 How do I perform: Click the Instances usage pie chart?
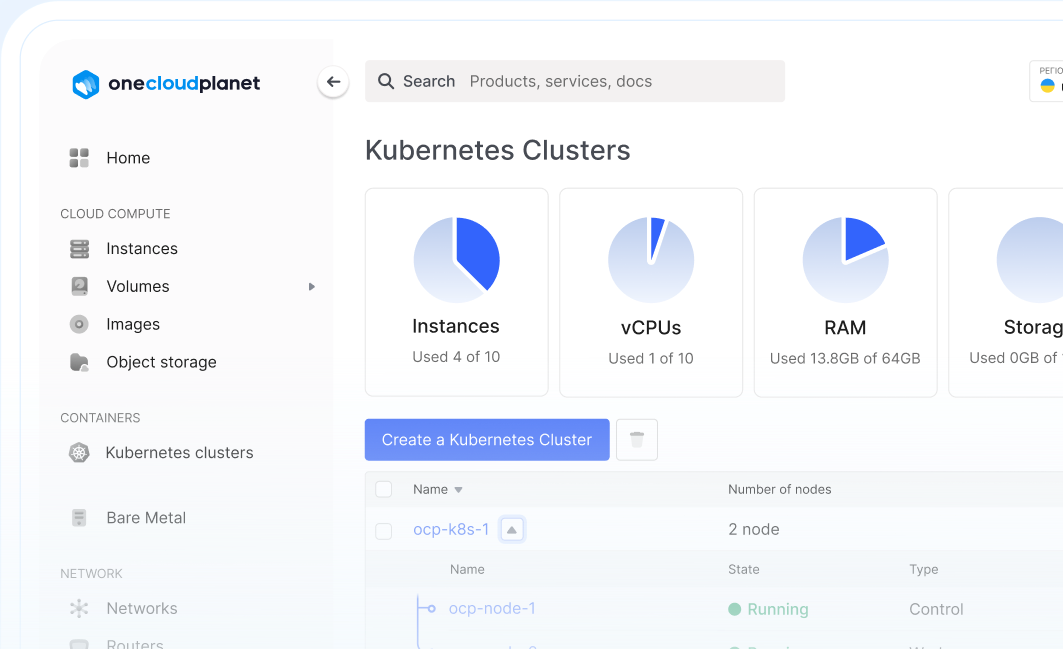tap(456, 260)
